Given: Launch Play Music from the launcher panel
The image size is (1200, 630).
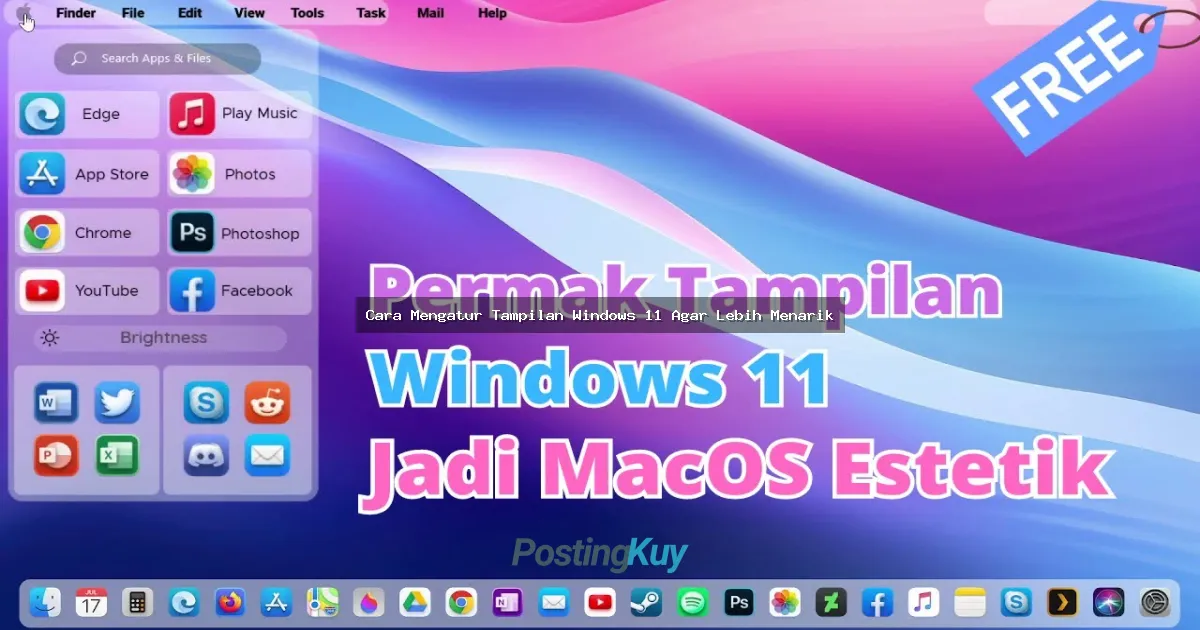Looking at the screenshot, I should [x=239, y=114].
